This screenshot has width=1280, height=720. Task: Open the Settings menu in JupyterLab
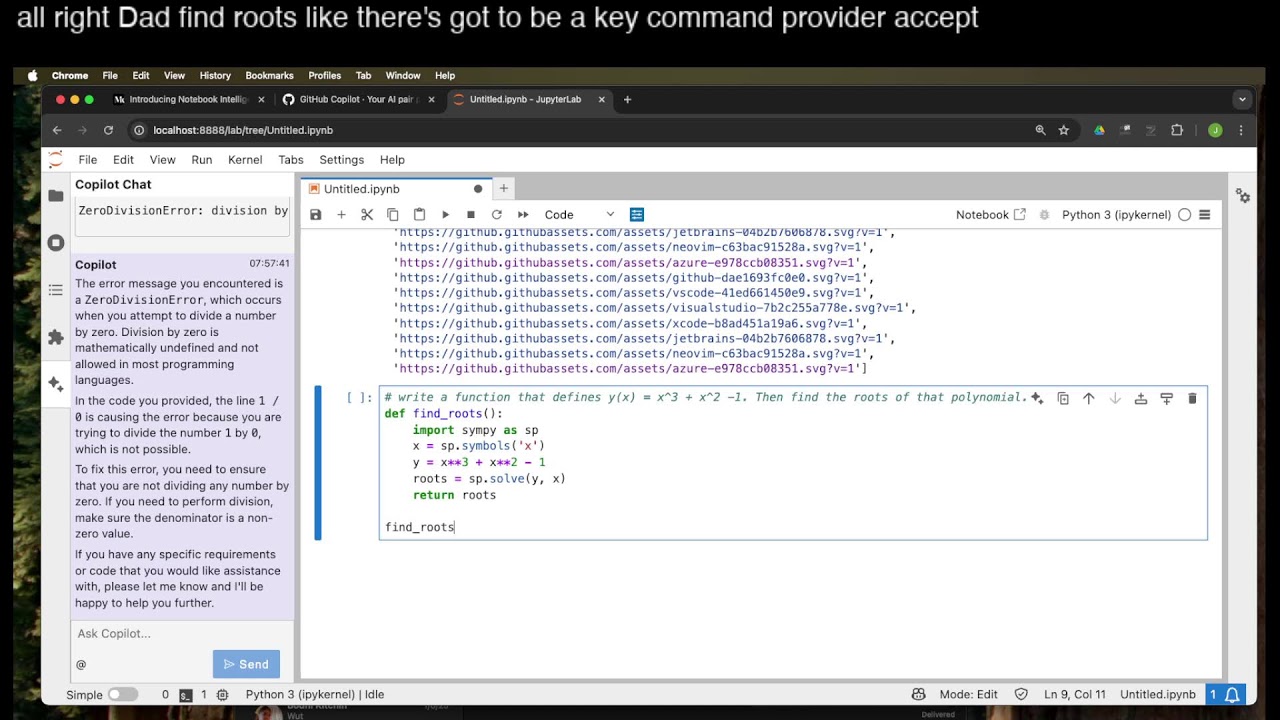341,160
